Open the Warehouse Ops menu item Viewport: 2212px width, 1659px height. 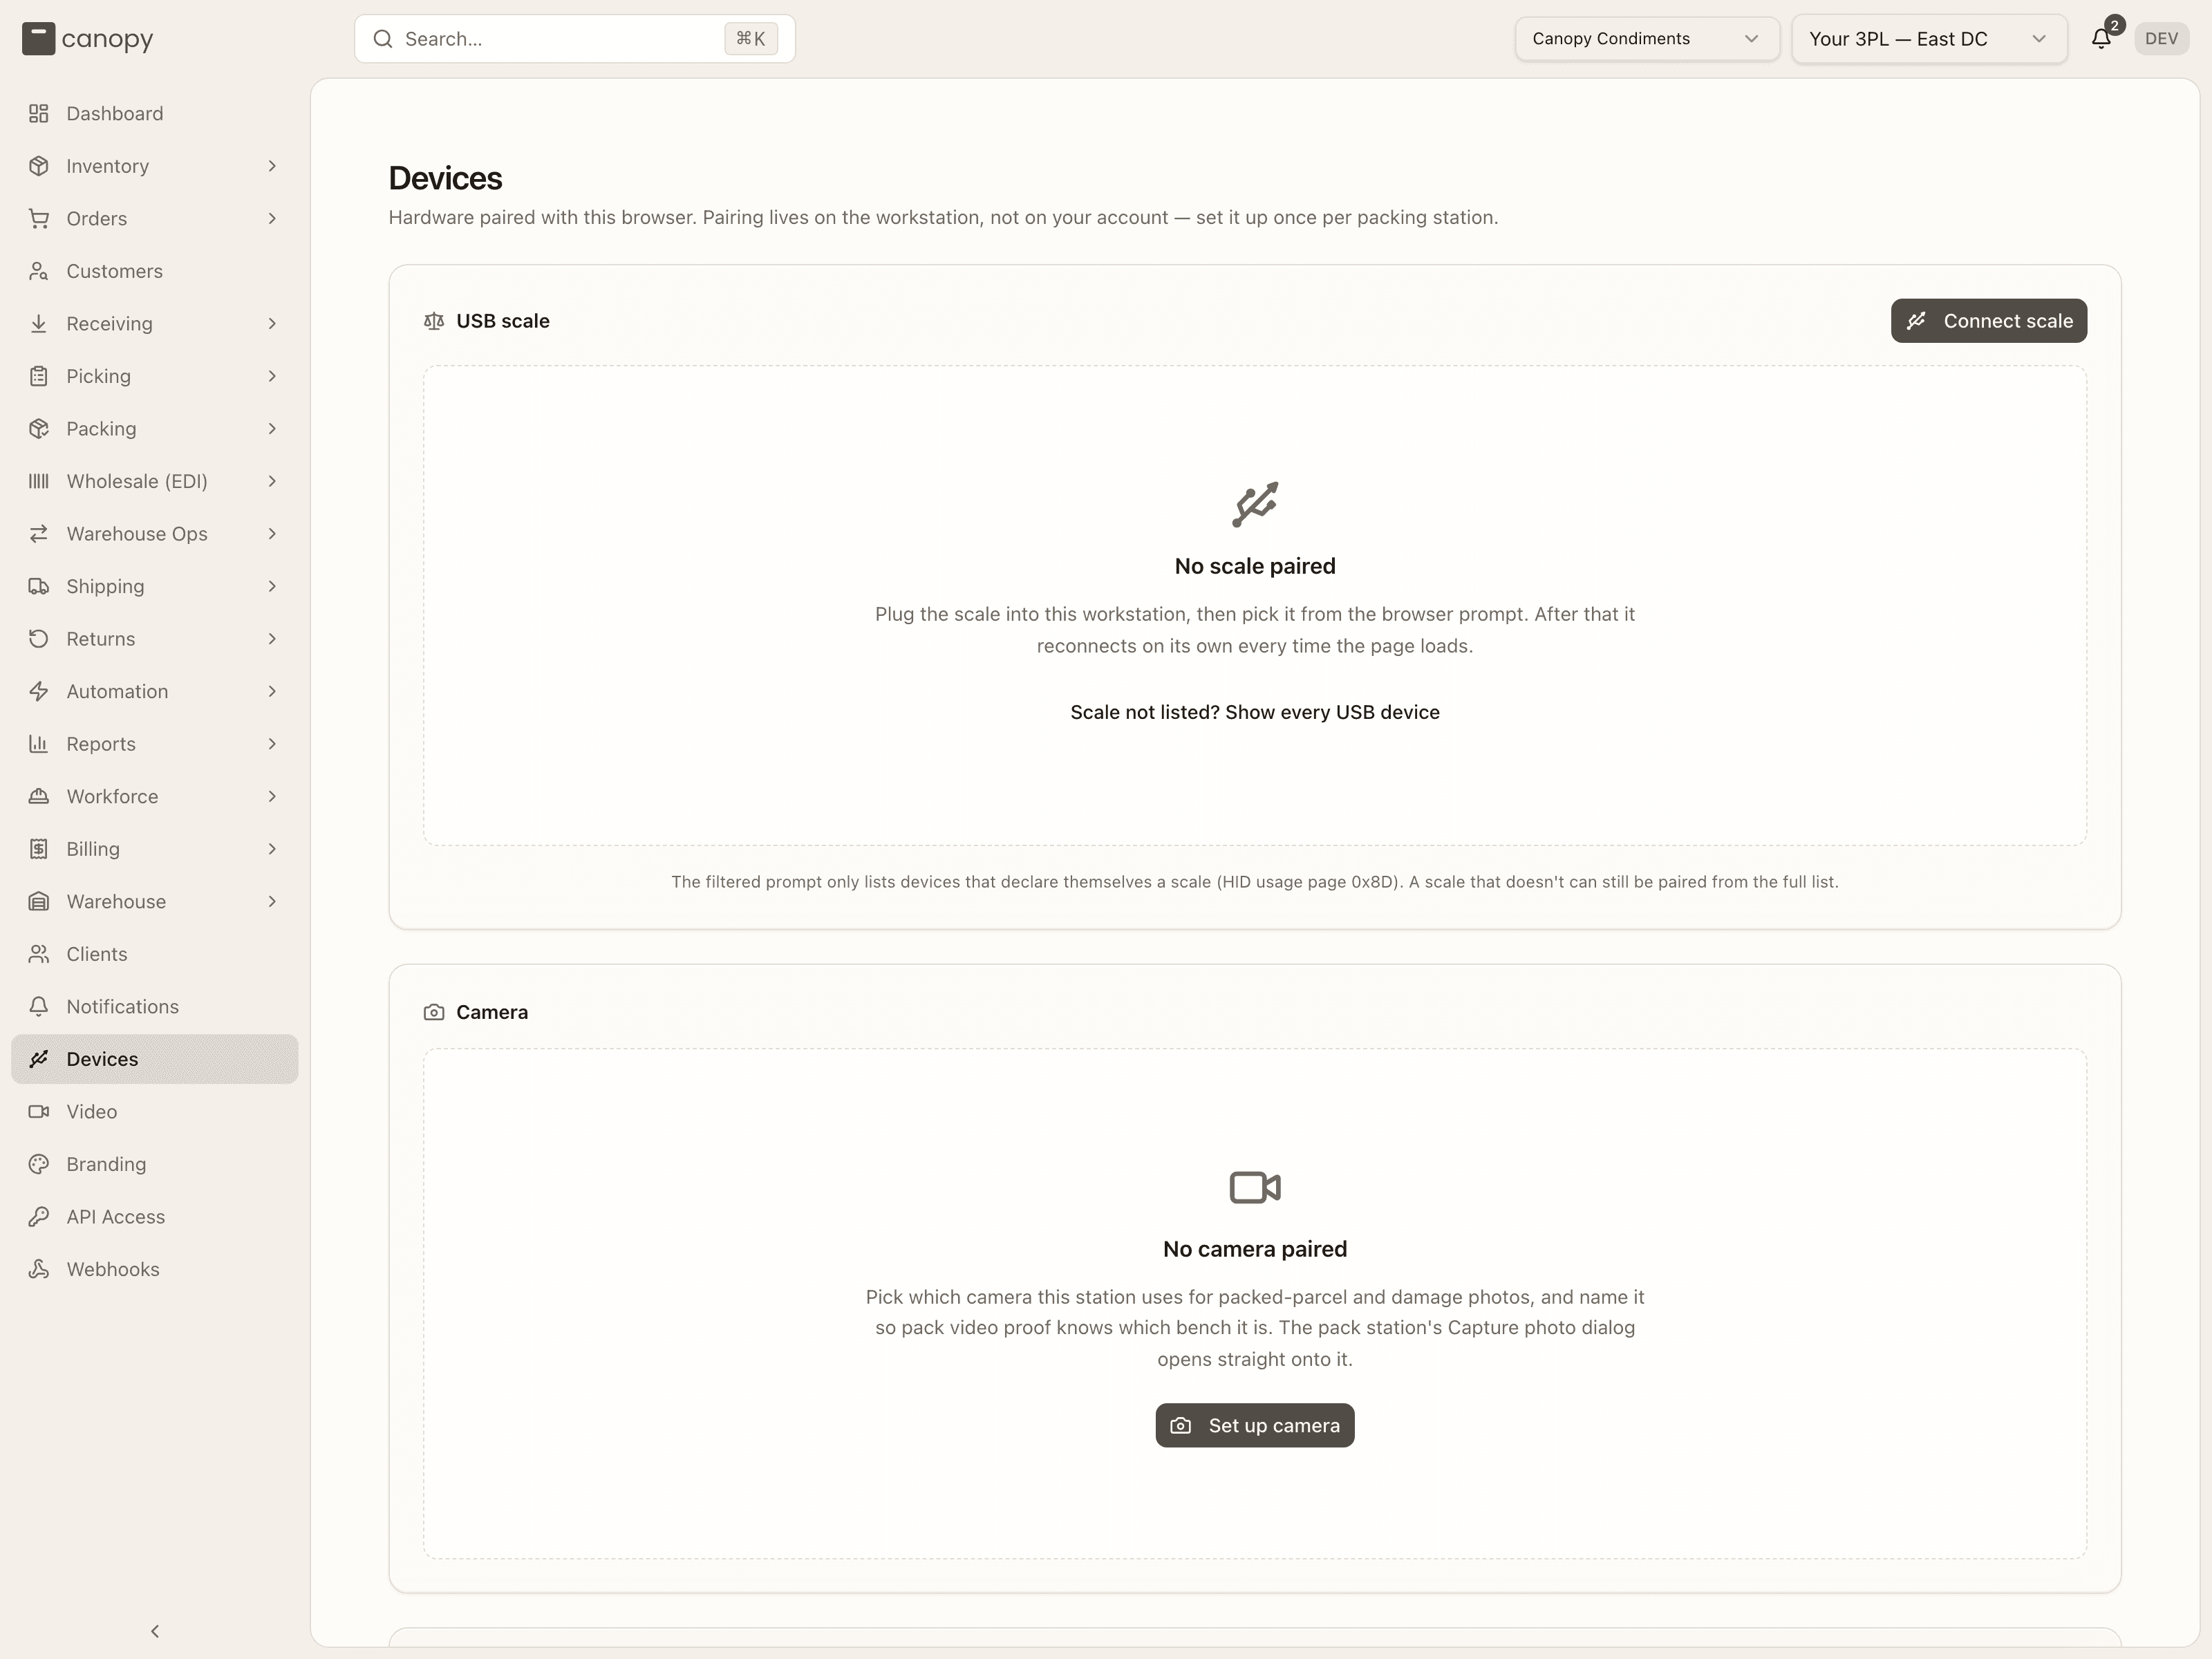pyautogui.click(x=155, y=534)
